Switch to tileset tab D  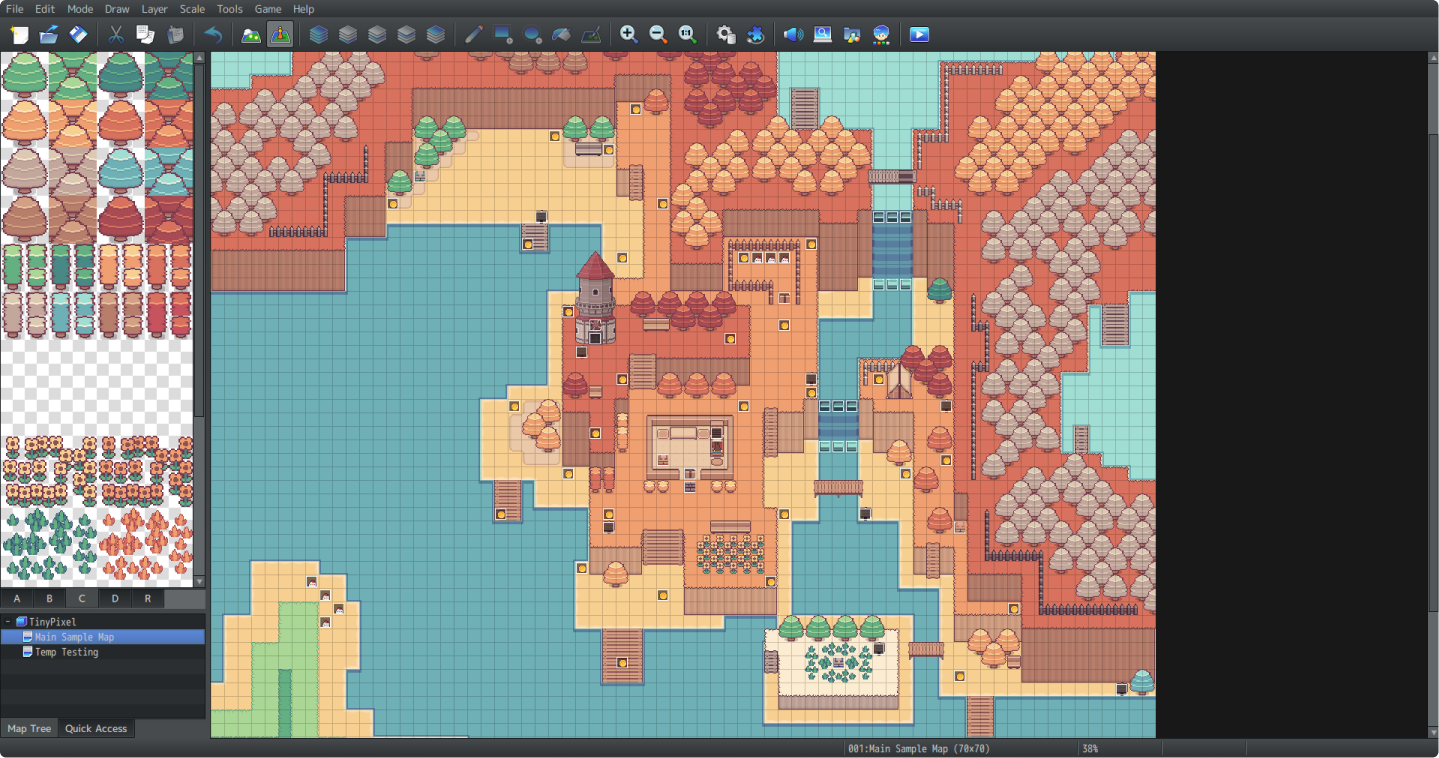[115, 599]
